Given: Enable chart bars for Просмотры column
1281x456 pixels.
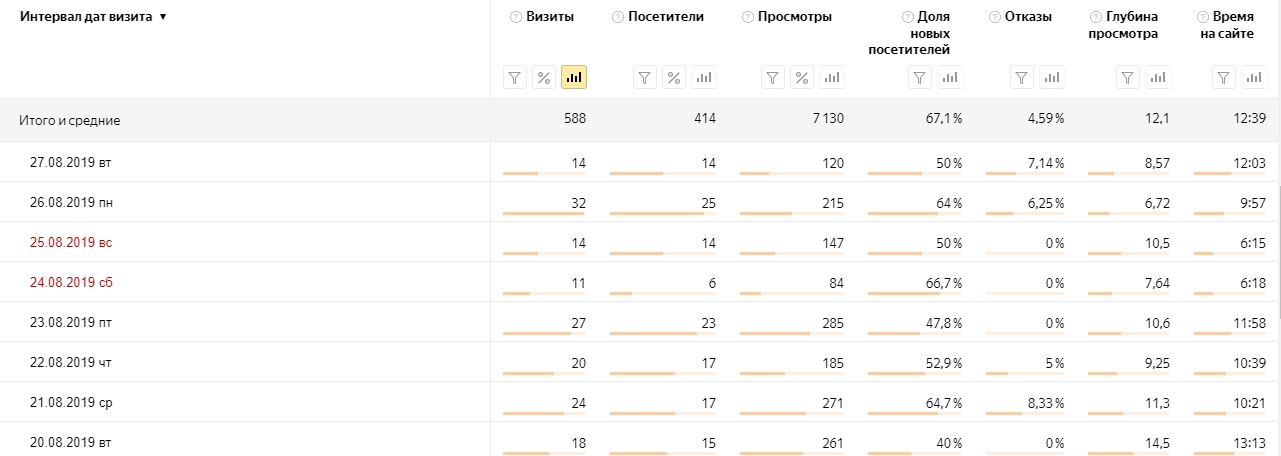Looking at the screenshot, I should tap(832, 78).
